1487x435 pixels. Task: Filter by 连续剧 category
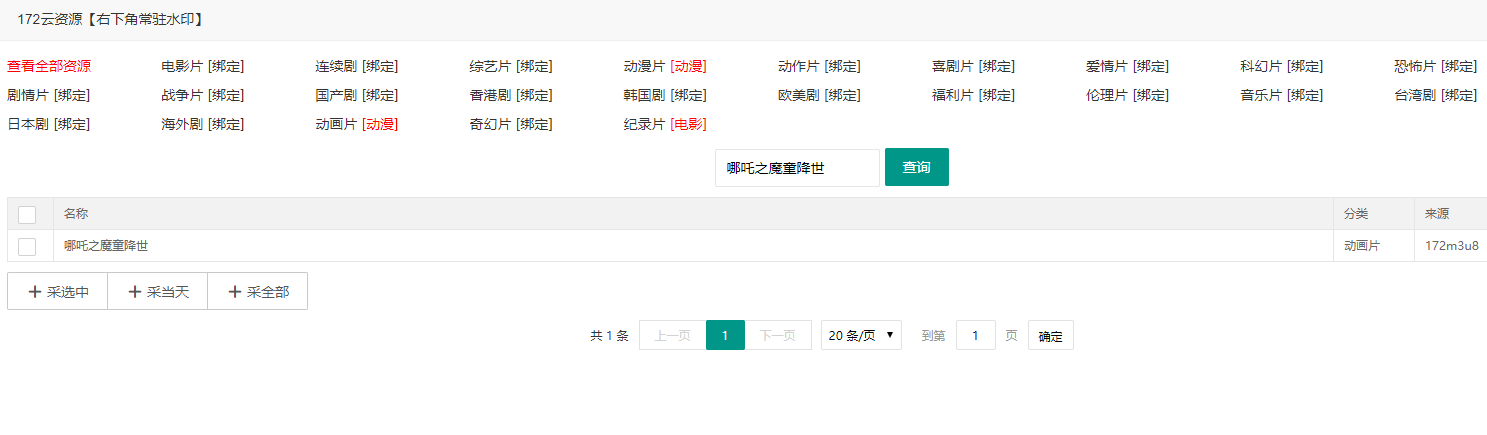[x=336, y=67]
